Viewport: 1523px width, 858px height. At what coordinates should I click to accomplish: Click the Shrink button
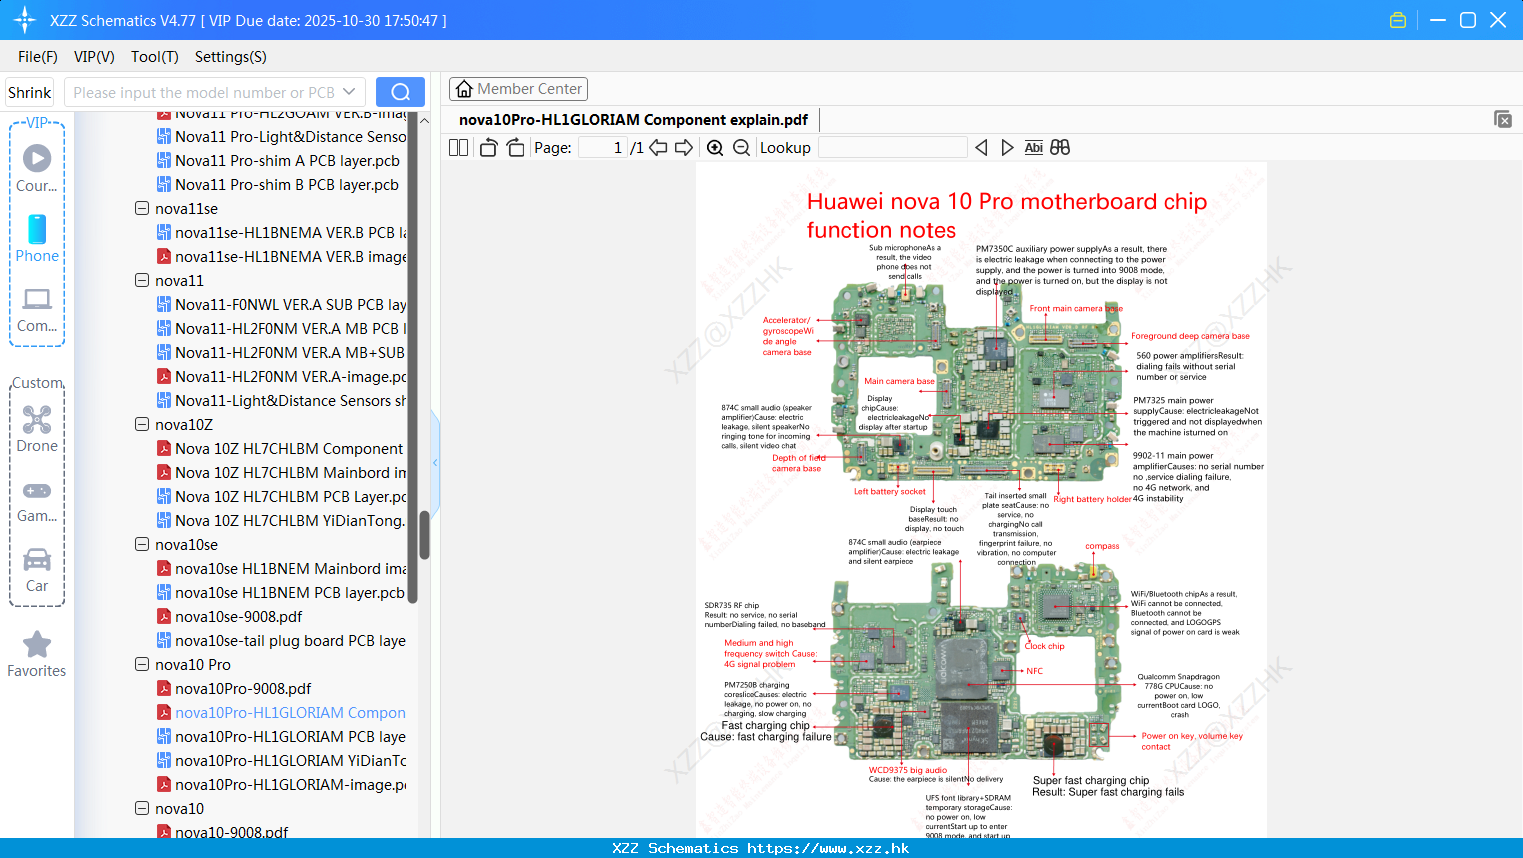tap(29, 92)
